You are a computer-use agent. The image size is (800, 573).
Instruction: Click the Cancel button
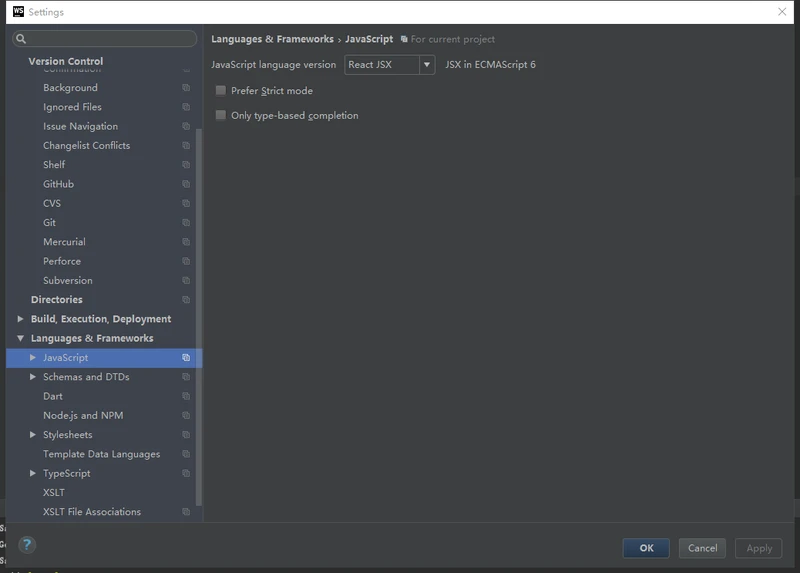point(702,548)
